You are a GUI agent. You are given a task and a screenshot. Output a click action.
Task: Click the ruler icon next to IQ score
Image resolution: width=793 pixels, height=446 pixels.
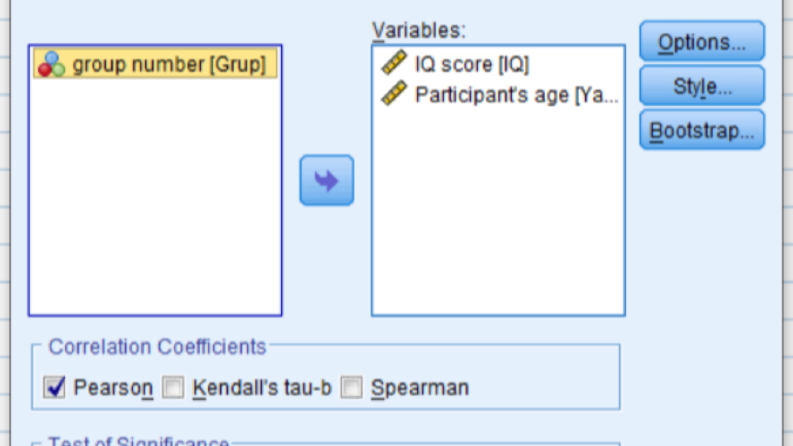coord(394,63)
